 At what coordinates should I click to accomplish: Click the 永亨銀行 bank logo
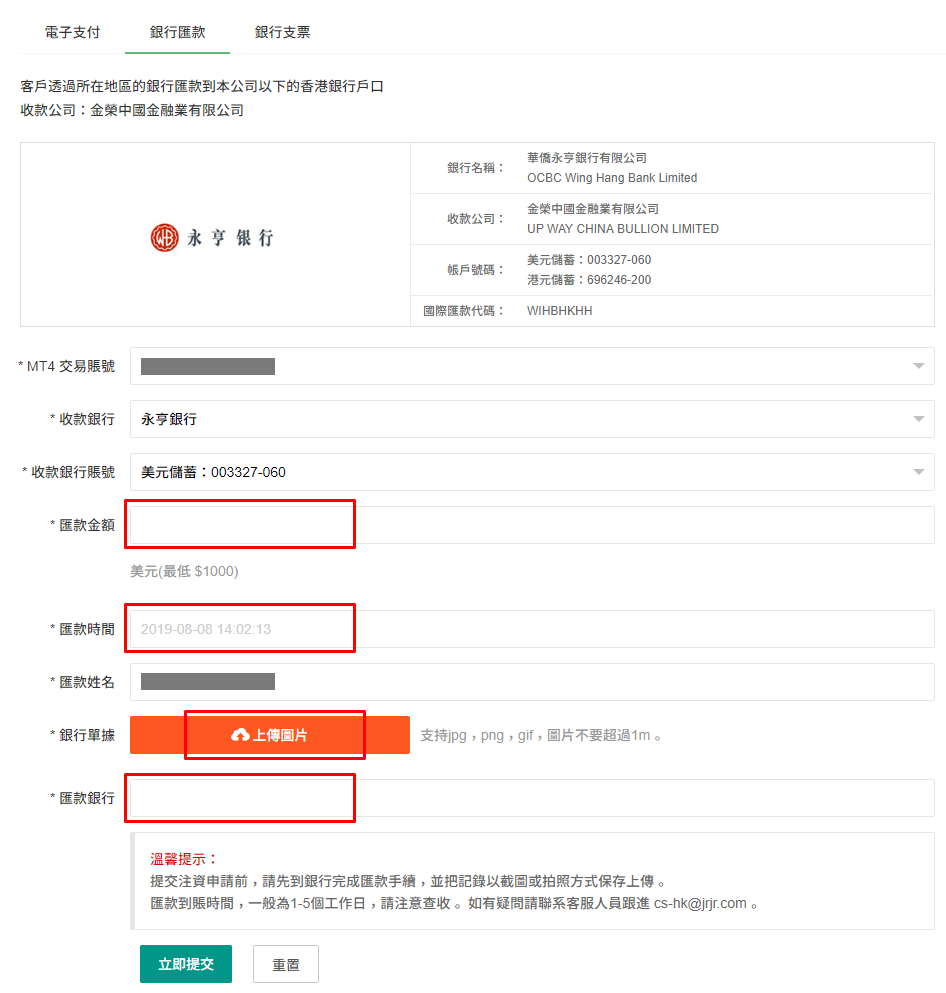pyautogui.click(x=212, y=237)
